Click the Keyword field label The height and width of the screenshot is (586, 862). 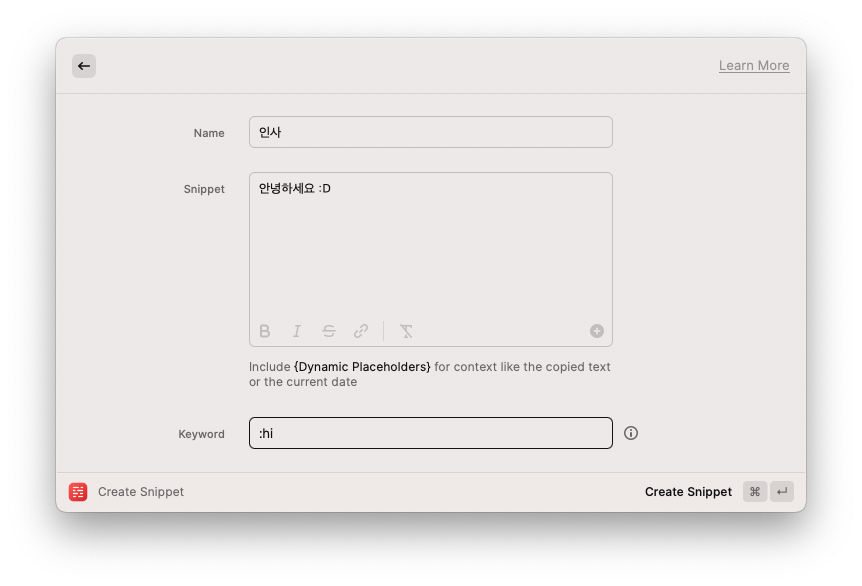(x=201, y=434)
